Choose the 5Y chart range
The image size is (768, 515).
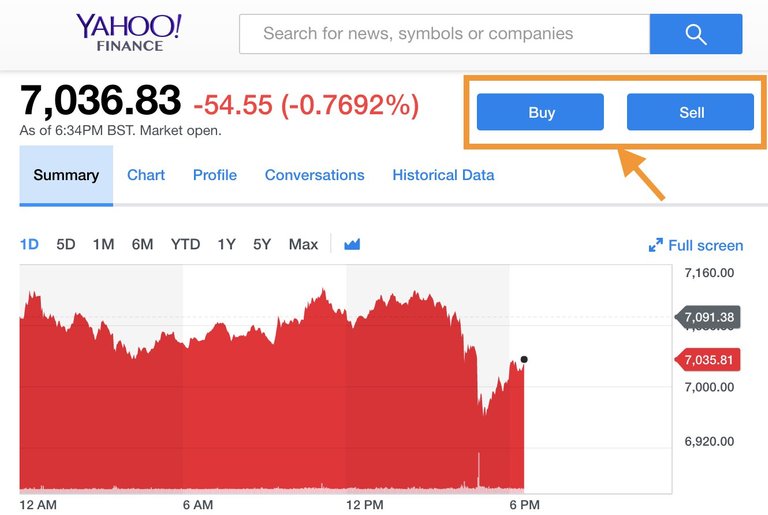[x=262, y=244]
